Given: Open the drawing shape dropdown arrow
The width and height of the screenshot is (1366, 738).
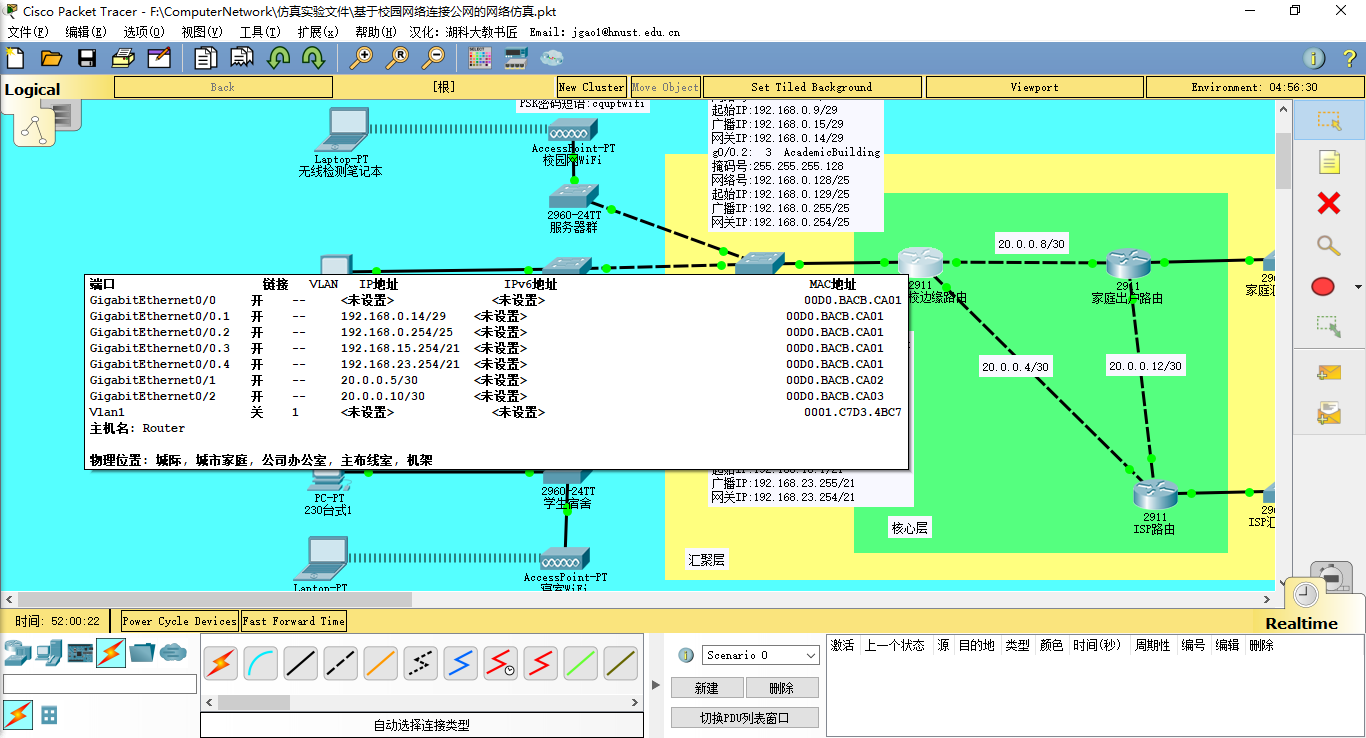Looking at the screenshot, I should coord(1358,288).
